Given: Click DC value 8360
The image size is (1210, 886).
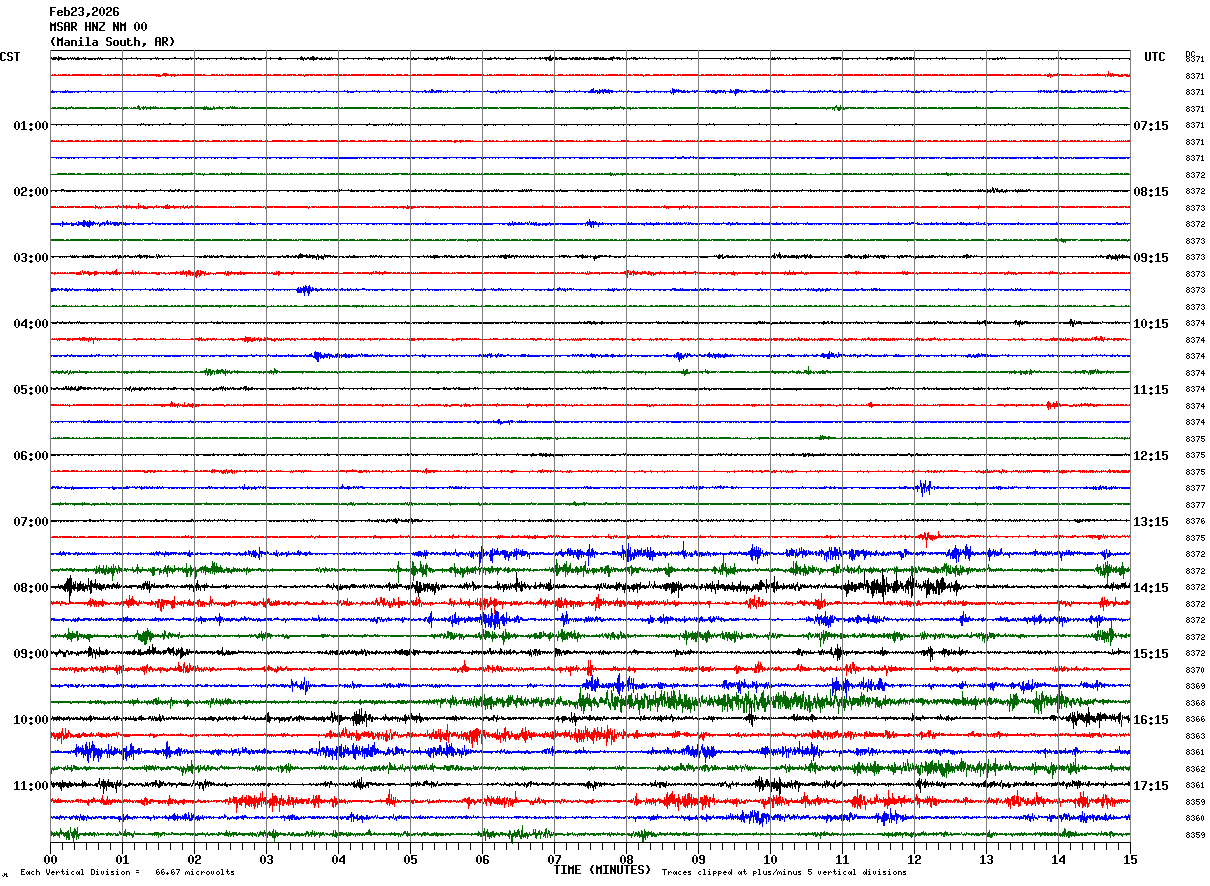Looking at the screenshot, I should (1195, 818).
